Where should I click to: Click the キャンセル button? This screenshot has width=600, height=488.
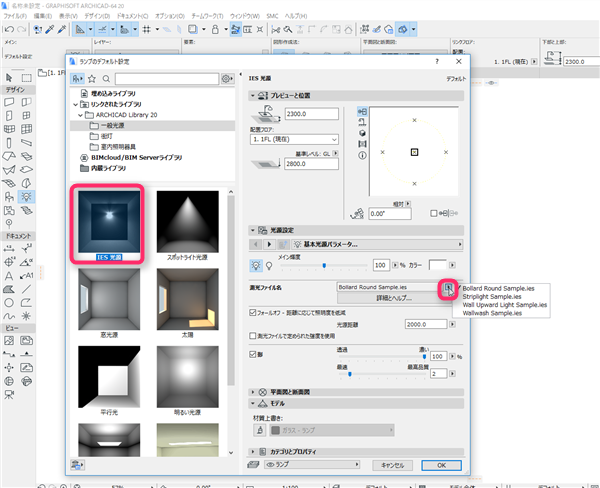(393, 465)
